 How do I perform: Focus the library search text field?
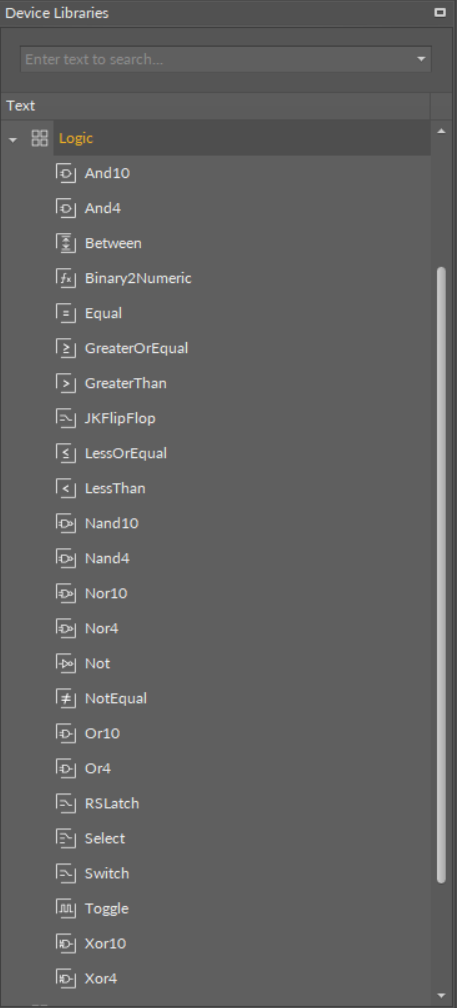click(x=217, y=59)
